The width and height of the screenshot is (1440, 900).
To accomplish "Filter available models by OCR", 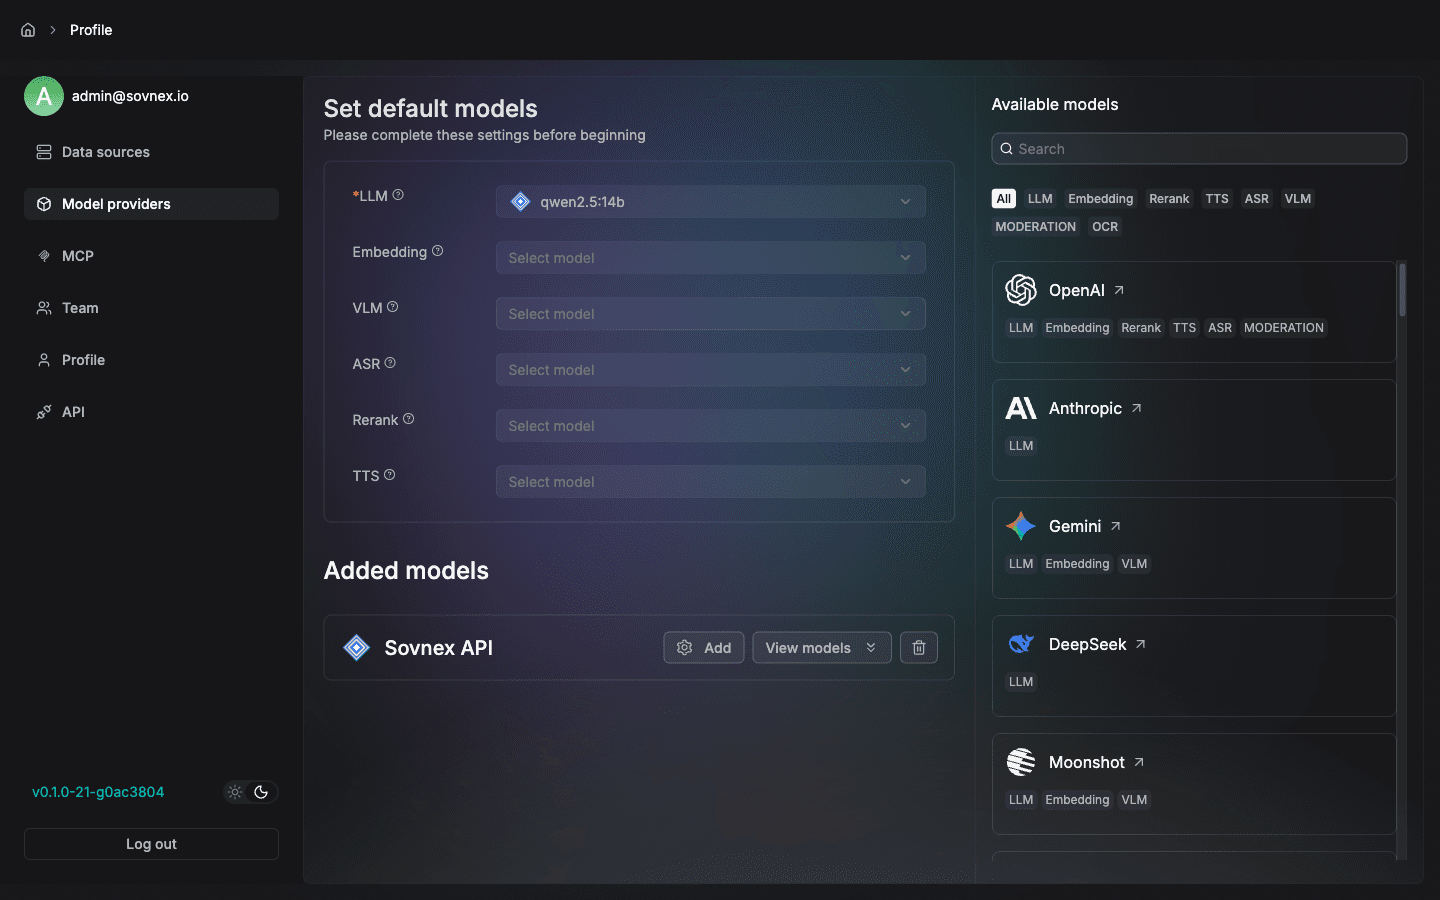I will coord(1105,227).
